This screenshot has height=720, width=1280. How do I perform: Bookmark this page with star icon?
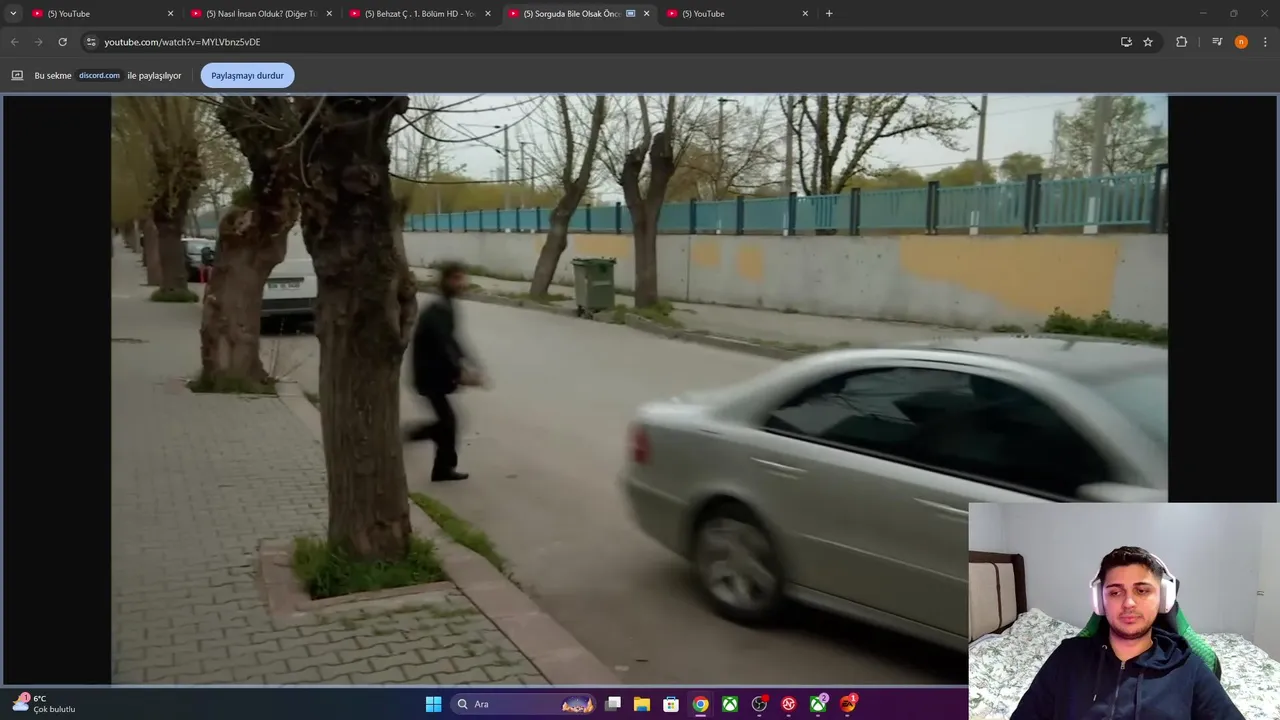1148,42
